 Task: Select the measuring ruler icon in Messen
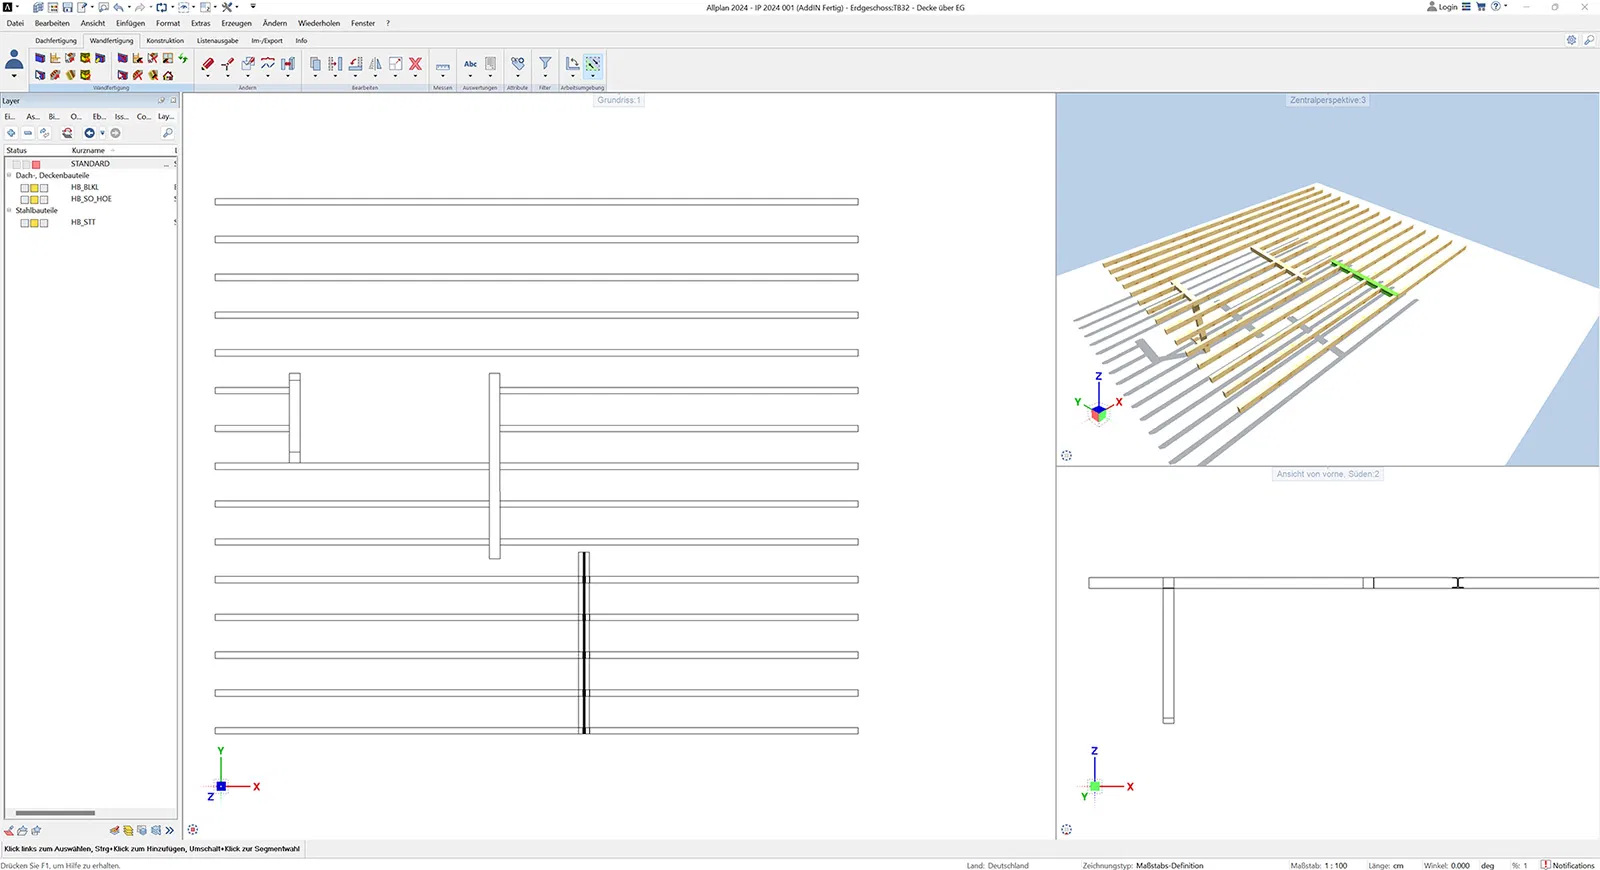click(x=442, y=66)
